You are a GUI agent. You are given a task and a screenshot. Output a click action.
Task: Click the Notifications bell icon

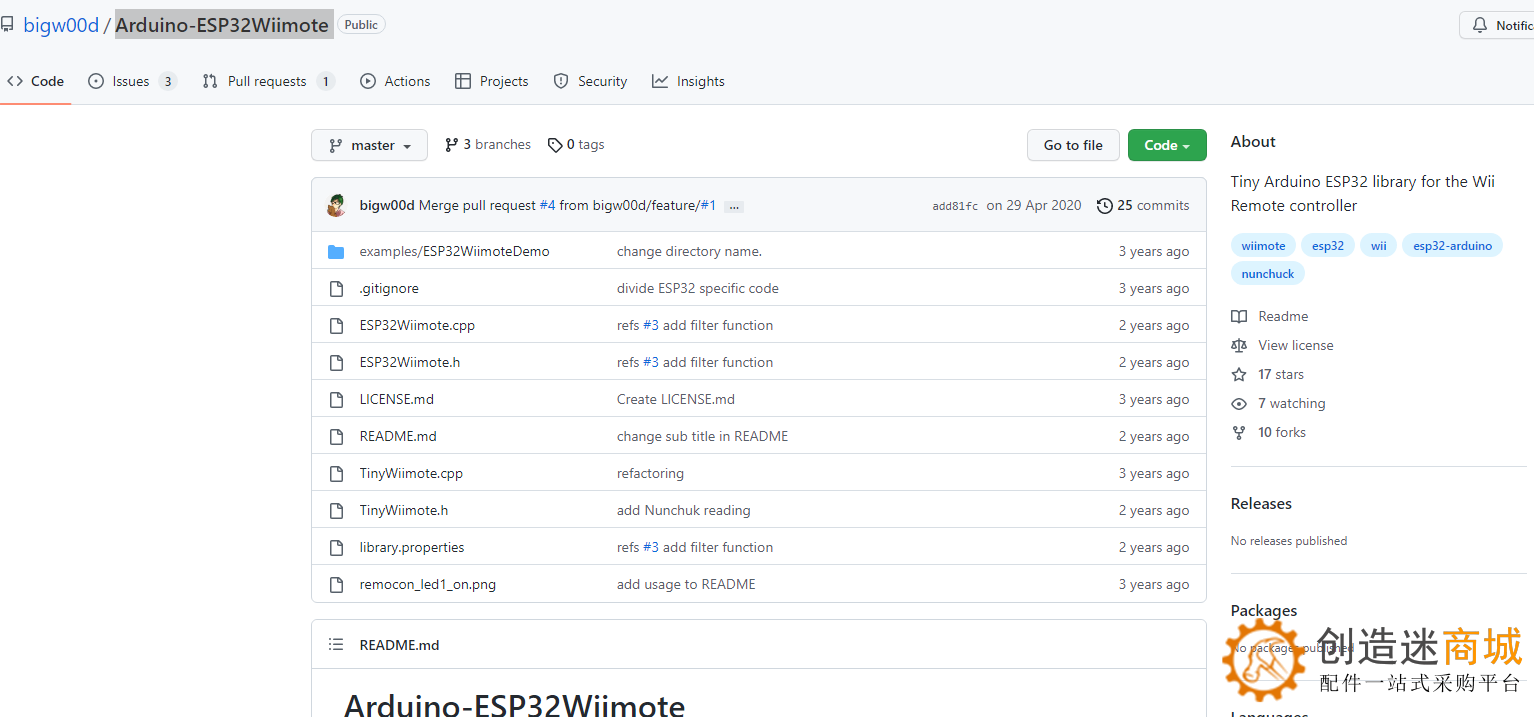1480,25
